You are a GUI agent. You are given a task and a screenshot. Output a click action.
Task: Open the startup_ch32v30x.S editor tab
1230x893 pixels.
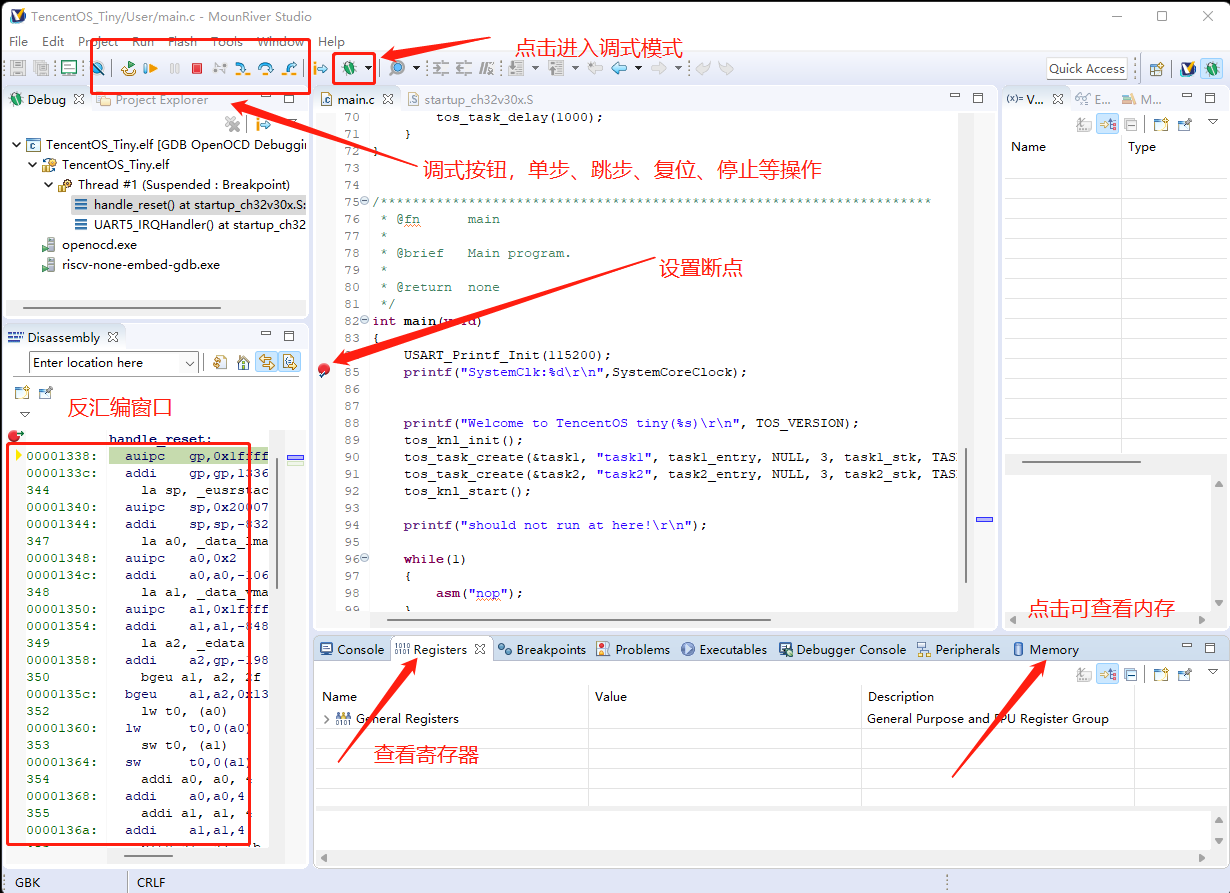click(x=470, y=99)
